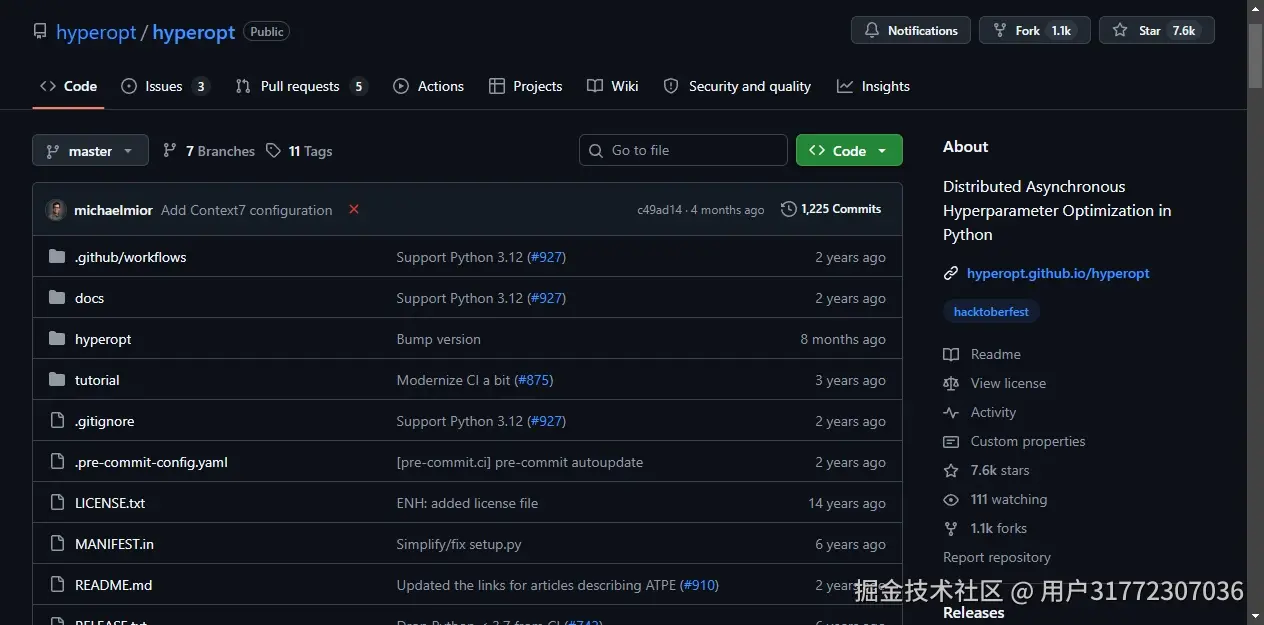
Task: Click the docs folder icon
Action: 57,298
